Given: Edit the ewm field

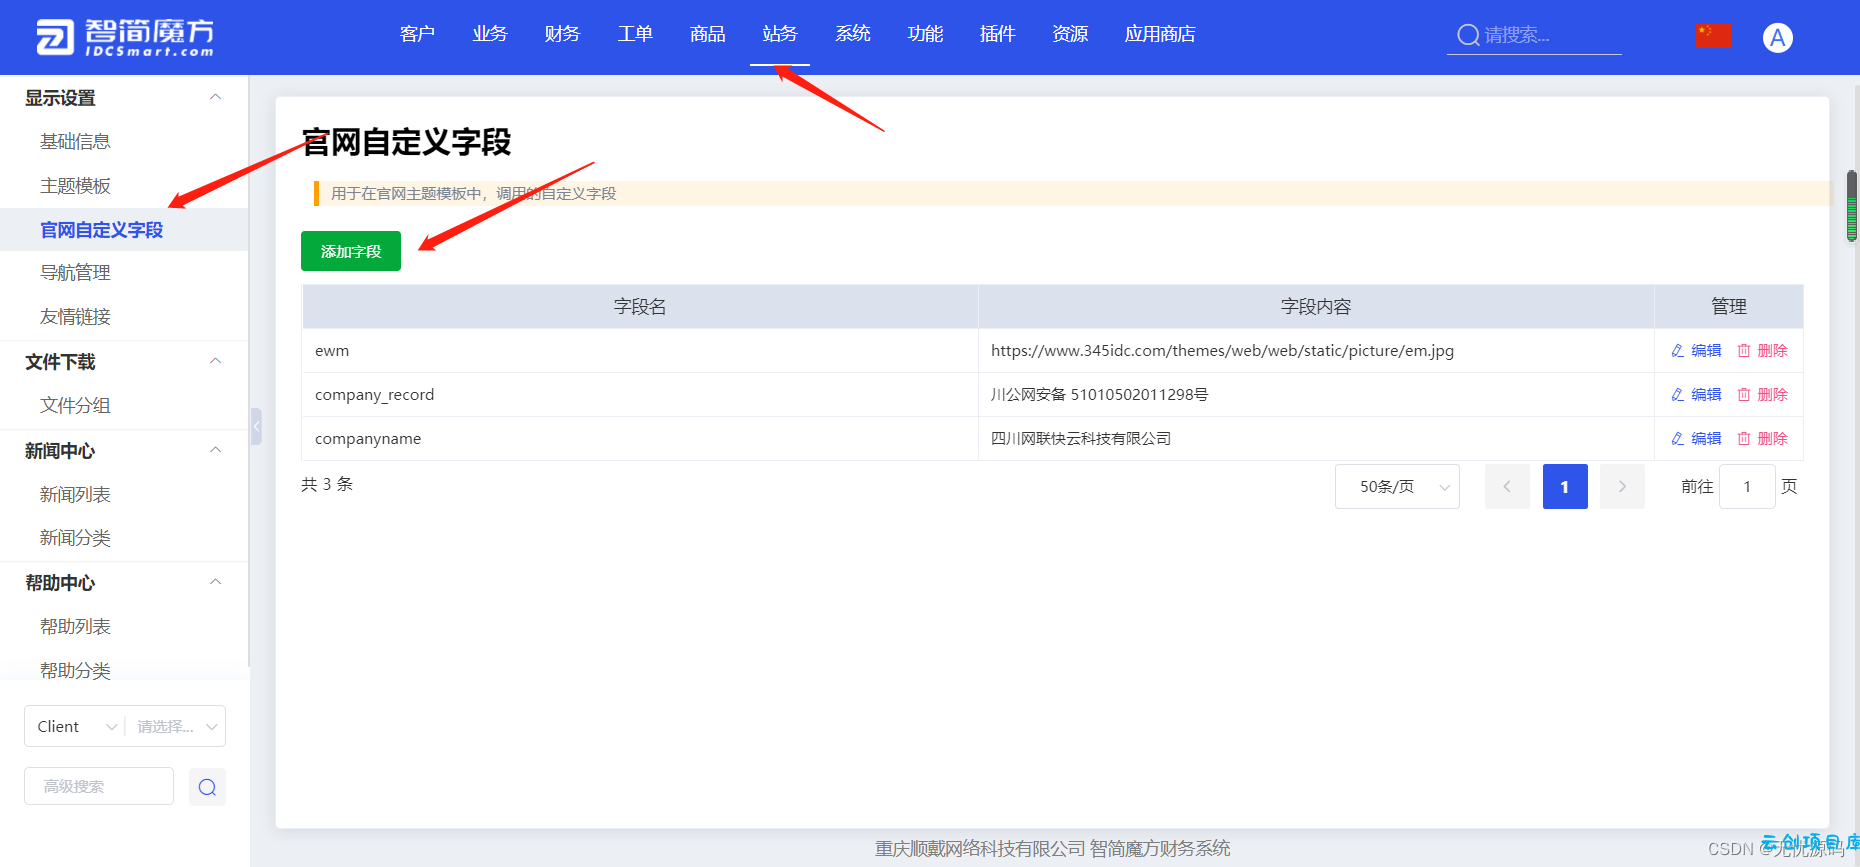Looking at the screenshot, I should (x=1696, y=351).
